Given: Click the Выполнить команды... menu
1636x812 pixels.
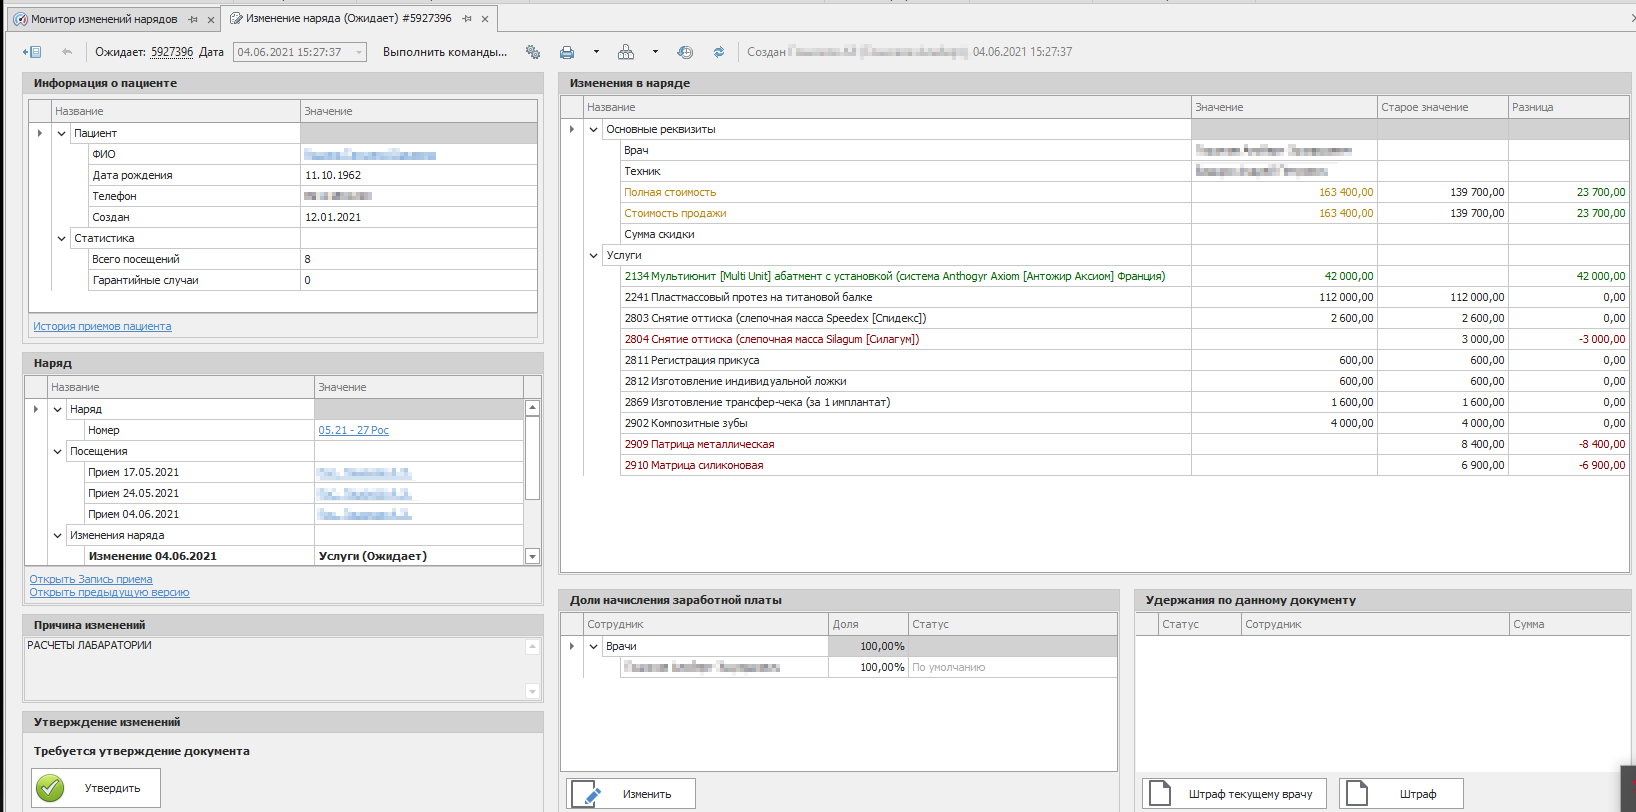Looking at the screenshot, I should (x=444, y=52).
